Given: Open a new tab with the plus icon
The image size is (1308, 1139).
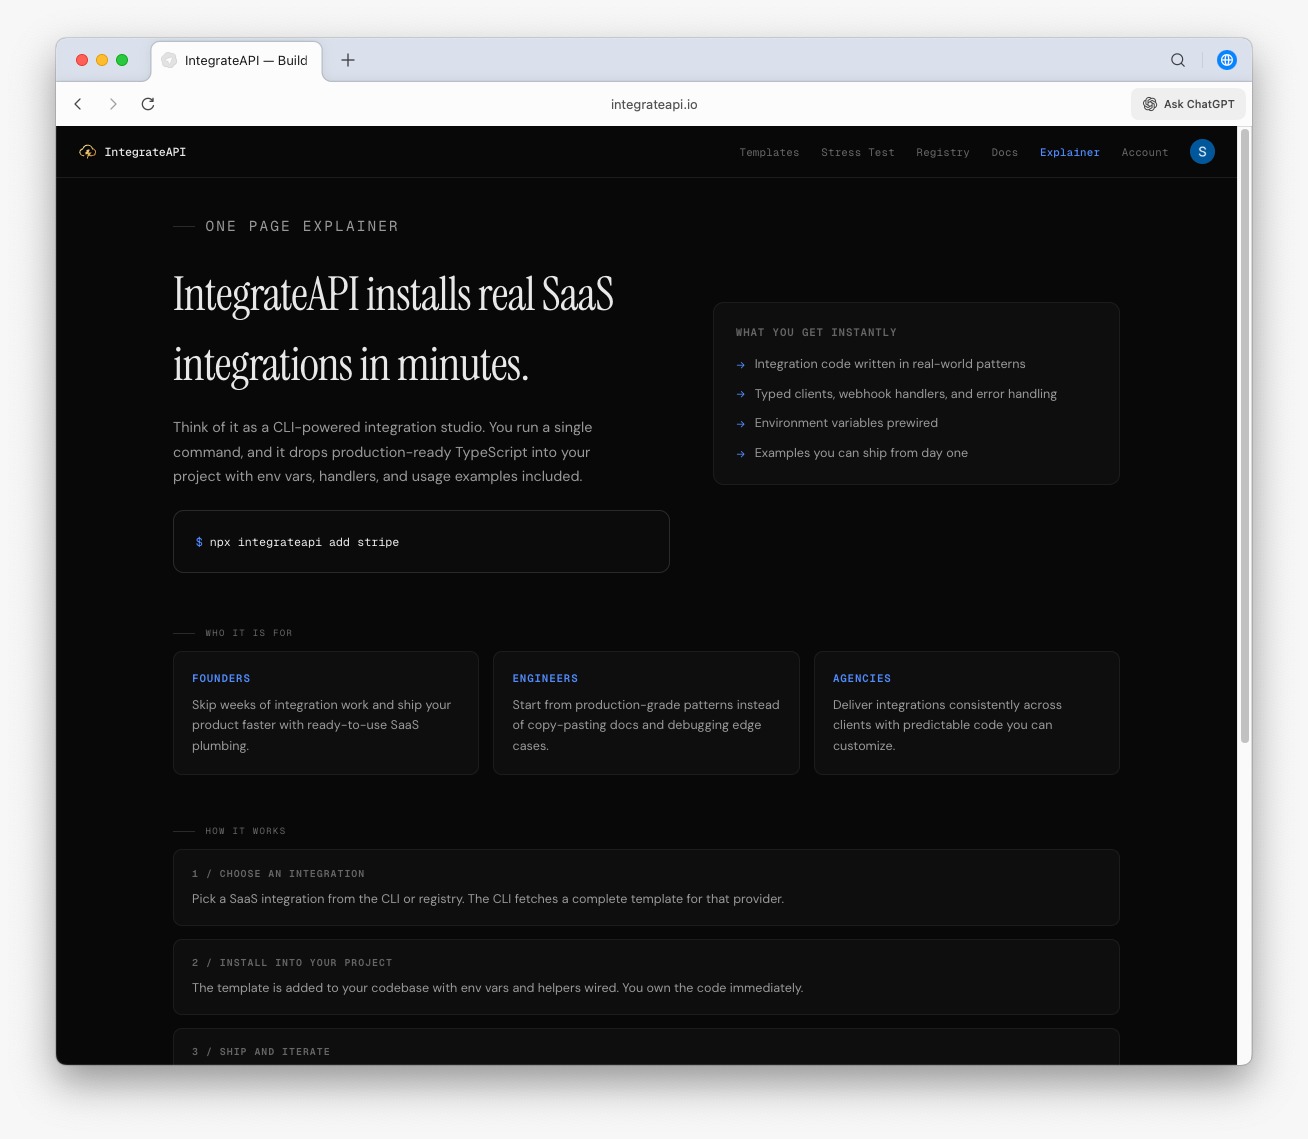Looking at the screenshot, I should coord(348,60).
